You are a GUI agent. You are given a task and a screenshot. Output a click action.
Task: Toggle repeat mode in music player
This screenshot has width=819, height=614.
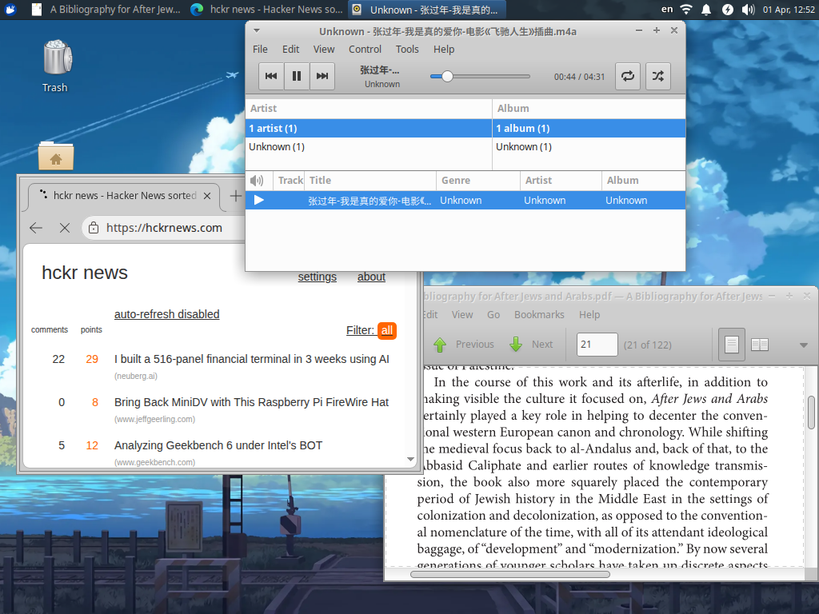pyautogui.click(x=628, y=76)
